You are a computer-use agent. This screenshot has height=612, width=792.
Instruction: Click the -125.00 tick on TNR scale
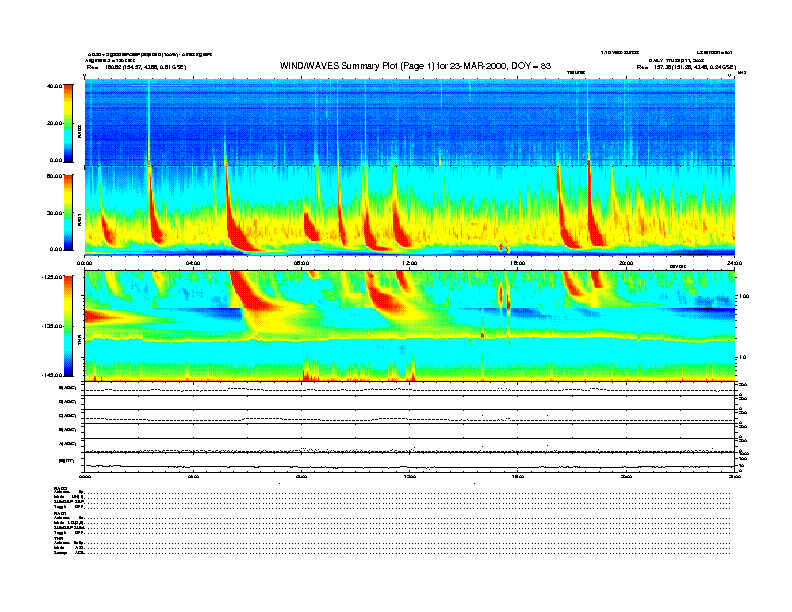[x=53, y=277]
